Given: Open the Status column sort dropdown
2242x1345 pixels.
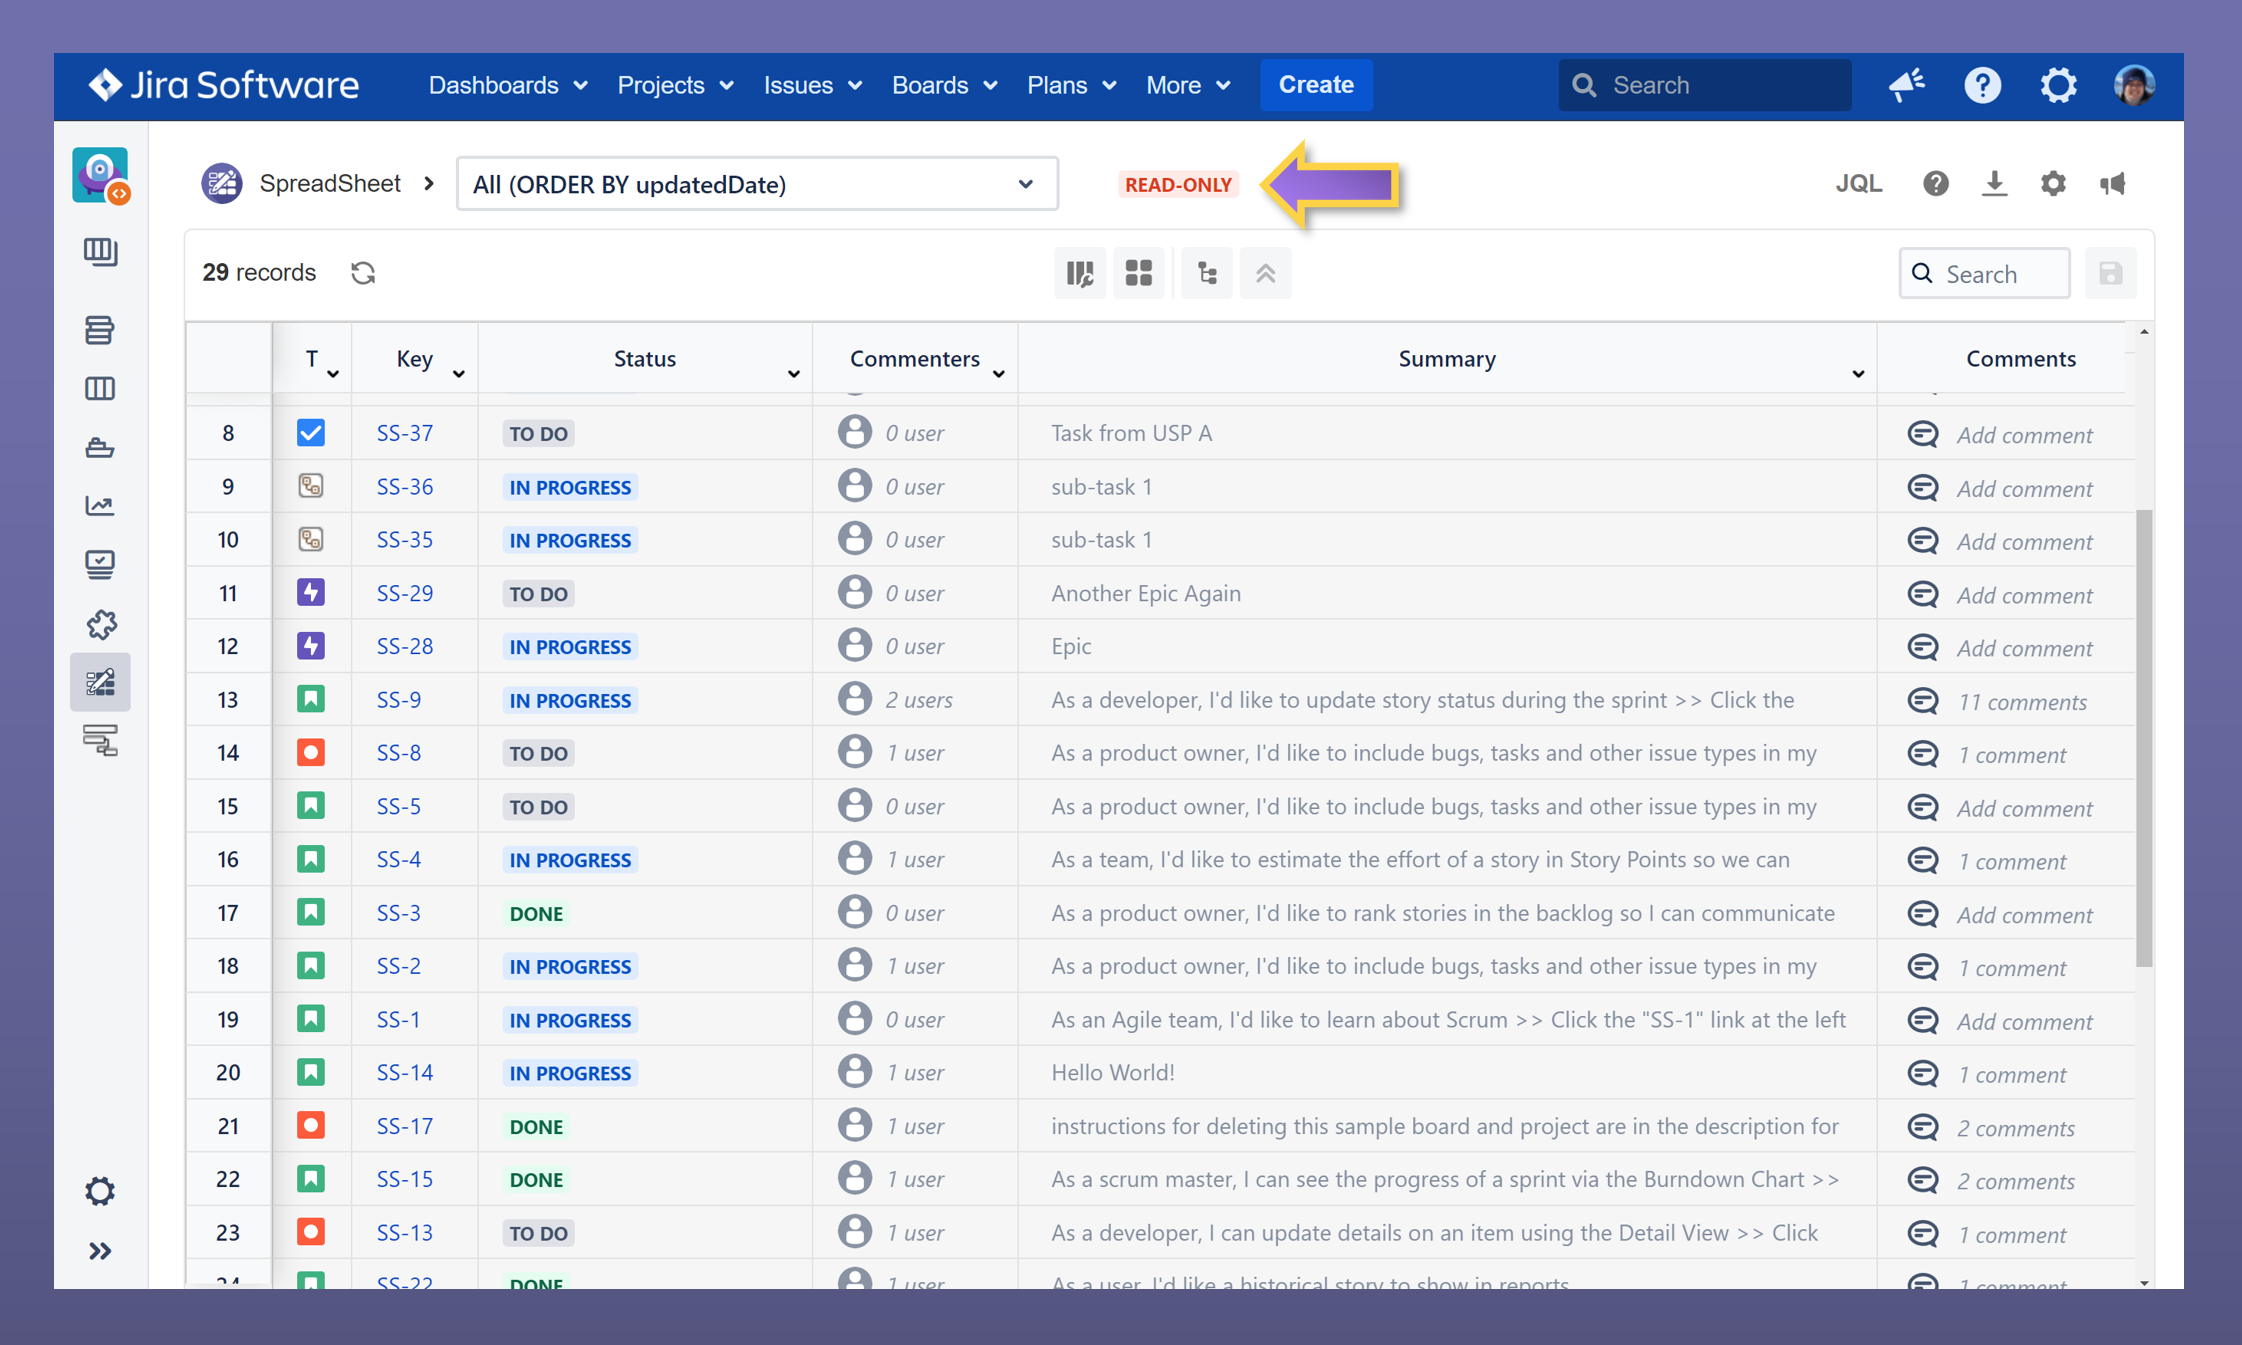Looking at the screenshot, I should click(793, 373).
